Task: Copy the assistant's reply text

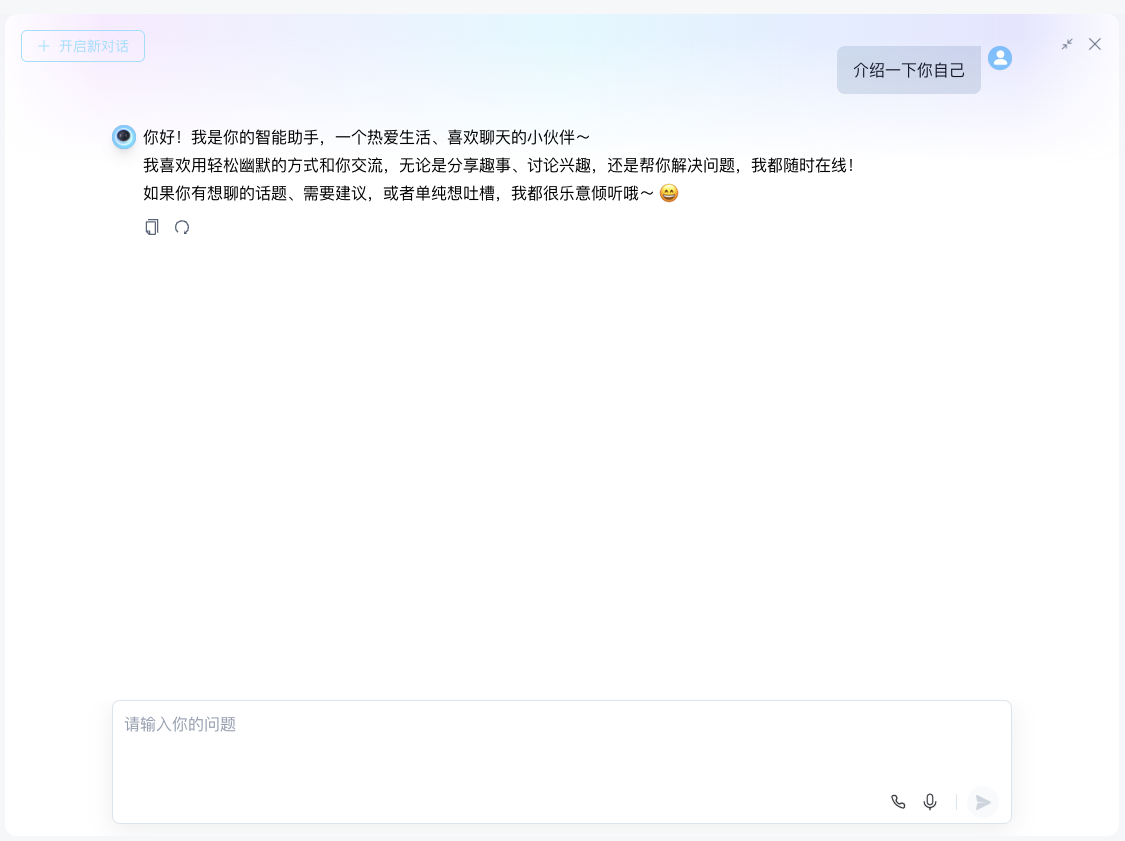Action: (151, 227)
